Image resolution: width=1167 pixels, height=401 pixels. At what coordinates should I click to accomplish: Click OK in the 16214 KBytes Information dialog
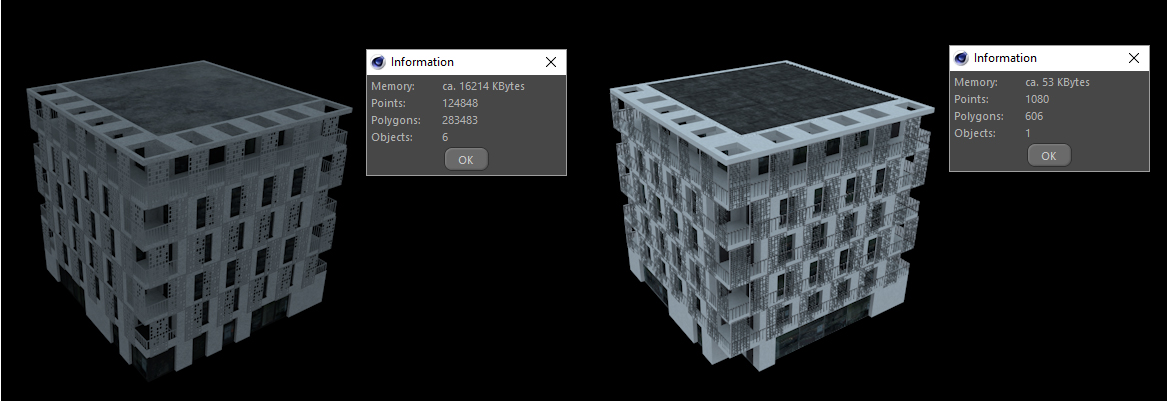[466, 159]
